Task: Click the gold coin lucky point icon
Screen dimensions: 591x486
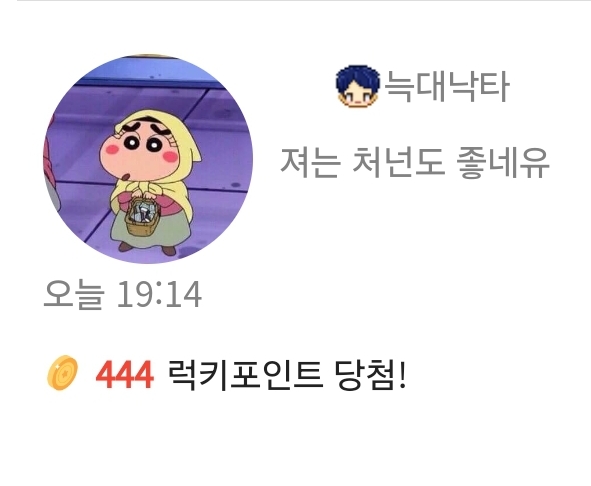Action: (63, 373)
